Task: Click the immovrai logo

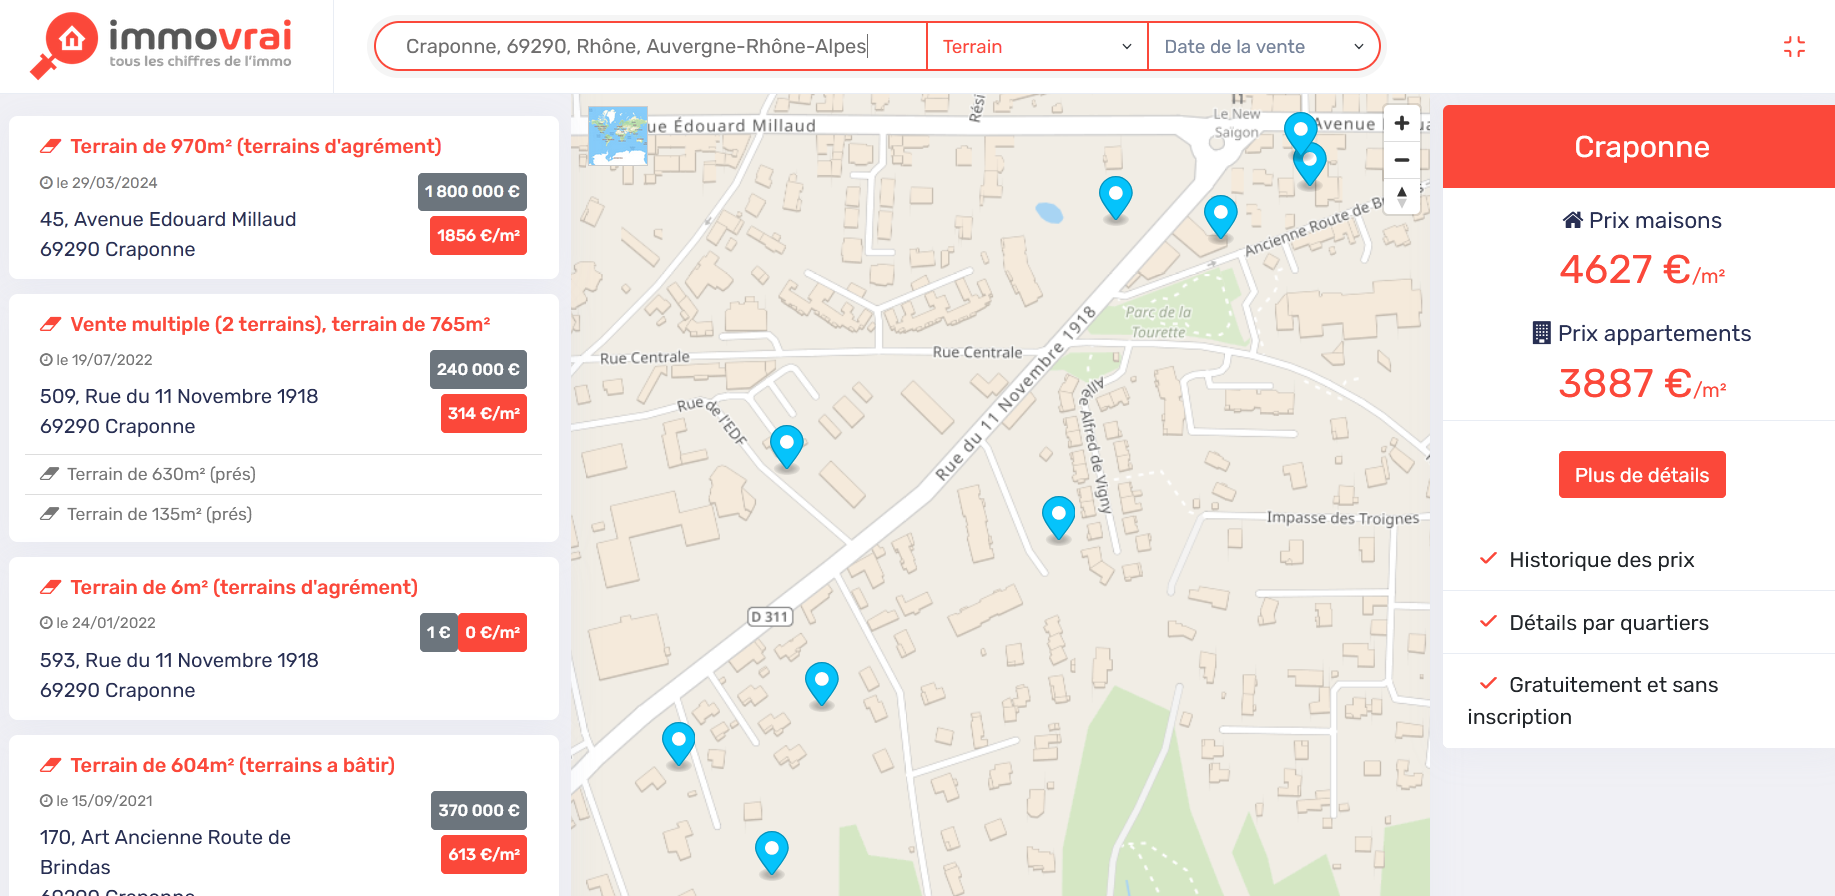Action: pyautogui.click(x=164, y=45)
